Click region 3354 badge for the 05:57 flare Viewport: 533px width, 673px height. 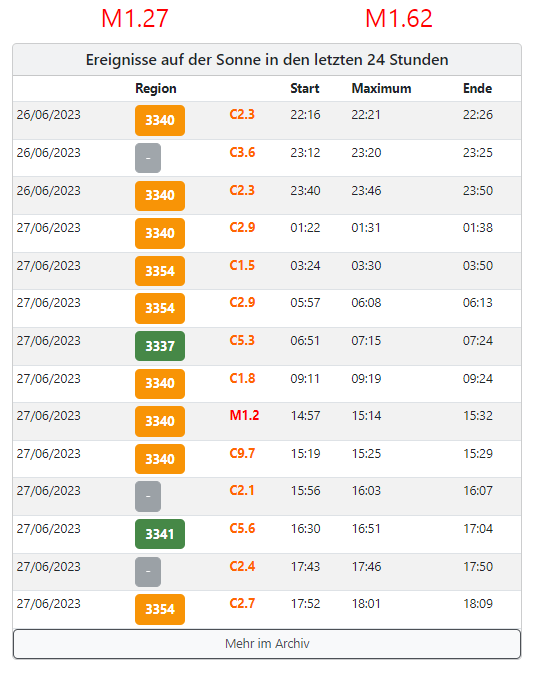click(160, 308)
